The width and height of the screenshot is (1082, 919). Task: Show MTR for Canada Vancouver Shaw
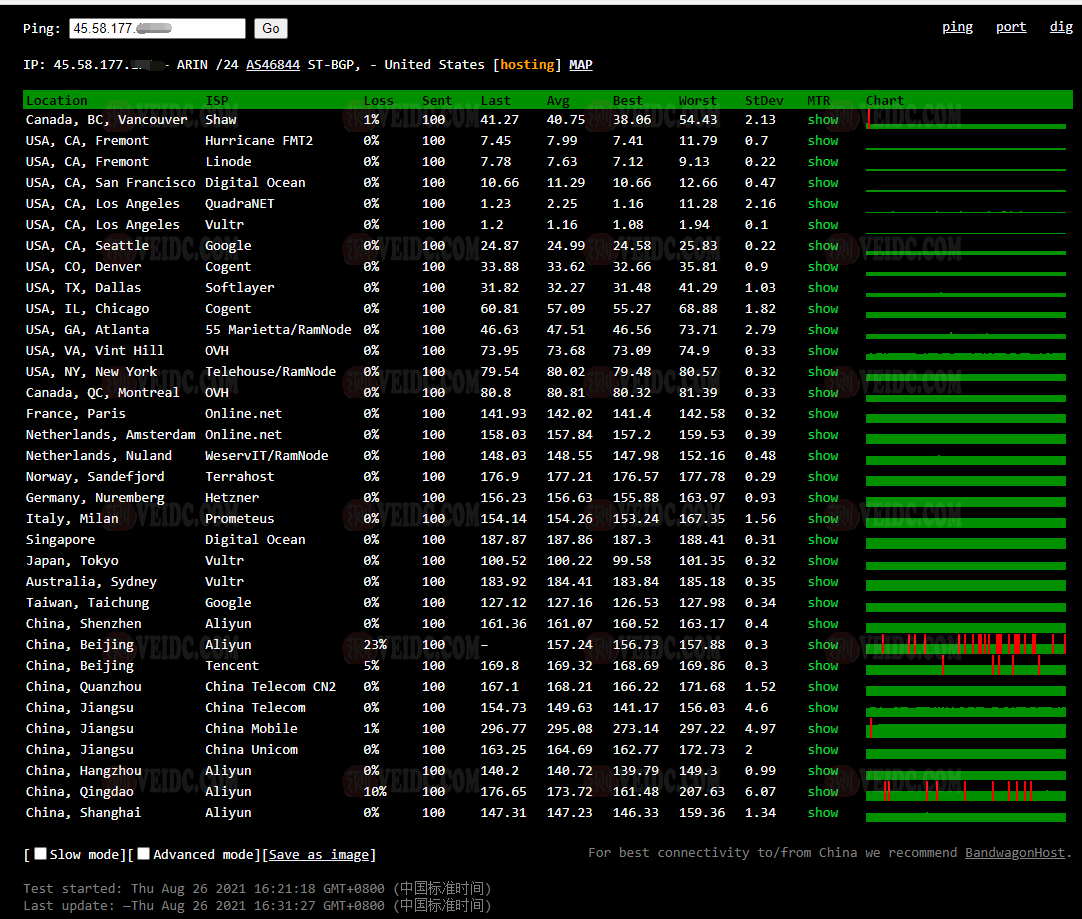pyautogui.click(x=823, y=120)
